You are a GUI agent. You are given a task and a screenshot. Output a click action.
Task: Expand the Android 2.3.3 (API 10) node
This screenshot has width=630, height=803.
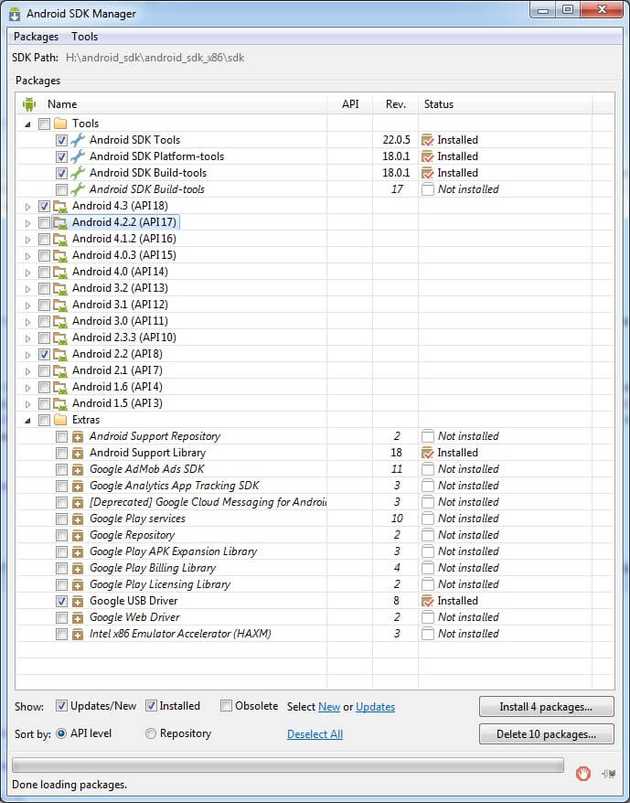point(28,338)
